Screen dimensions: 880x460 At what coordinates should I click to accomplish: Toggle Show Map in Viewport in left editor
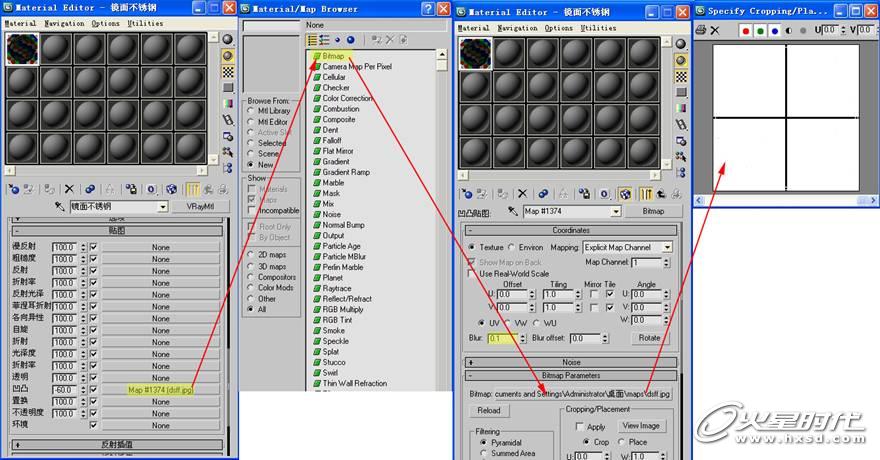[x=171, y=190]
